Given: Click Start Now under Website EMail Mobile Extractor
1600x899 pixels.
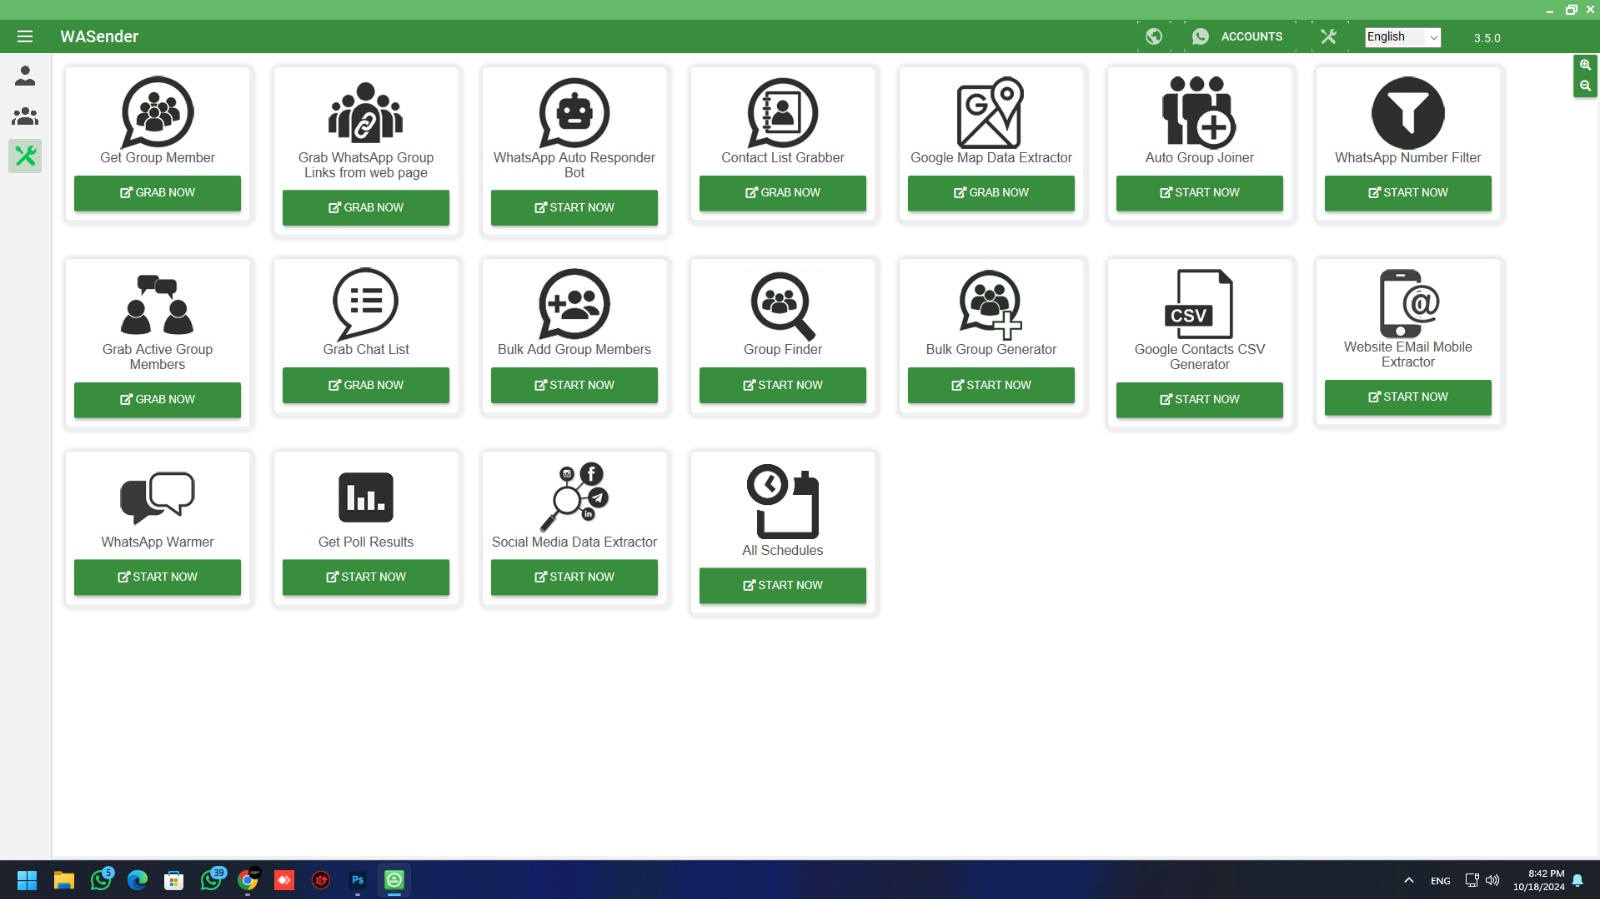Looking at the screenshot, I should (x=1408, y=397).
